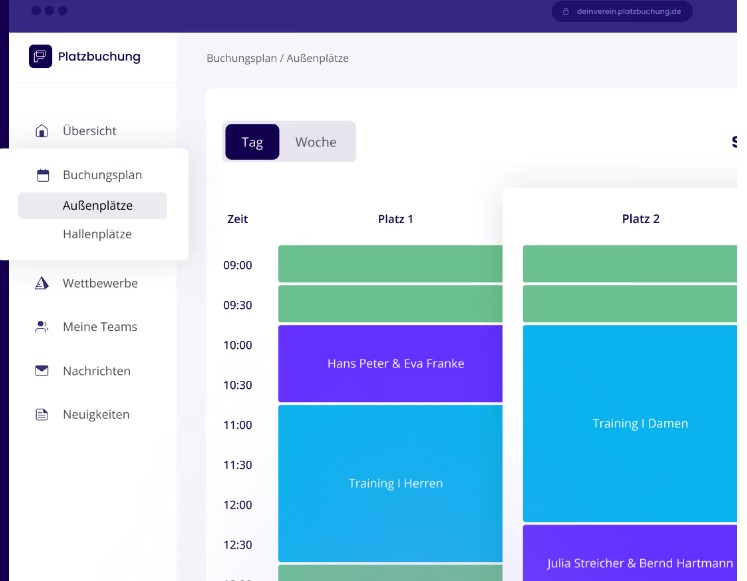The height and width of the screenshot is (581, 747).
Task: Open the Training I Herren block
Action: [395, 483]
